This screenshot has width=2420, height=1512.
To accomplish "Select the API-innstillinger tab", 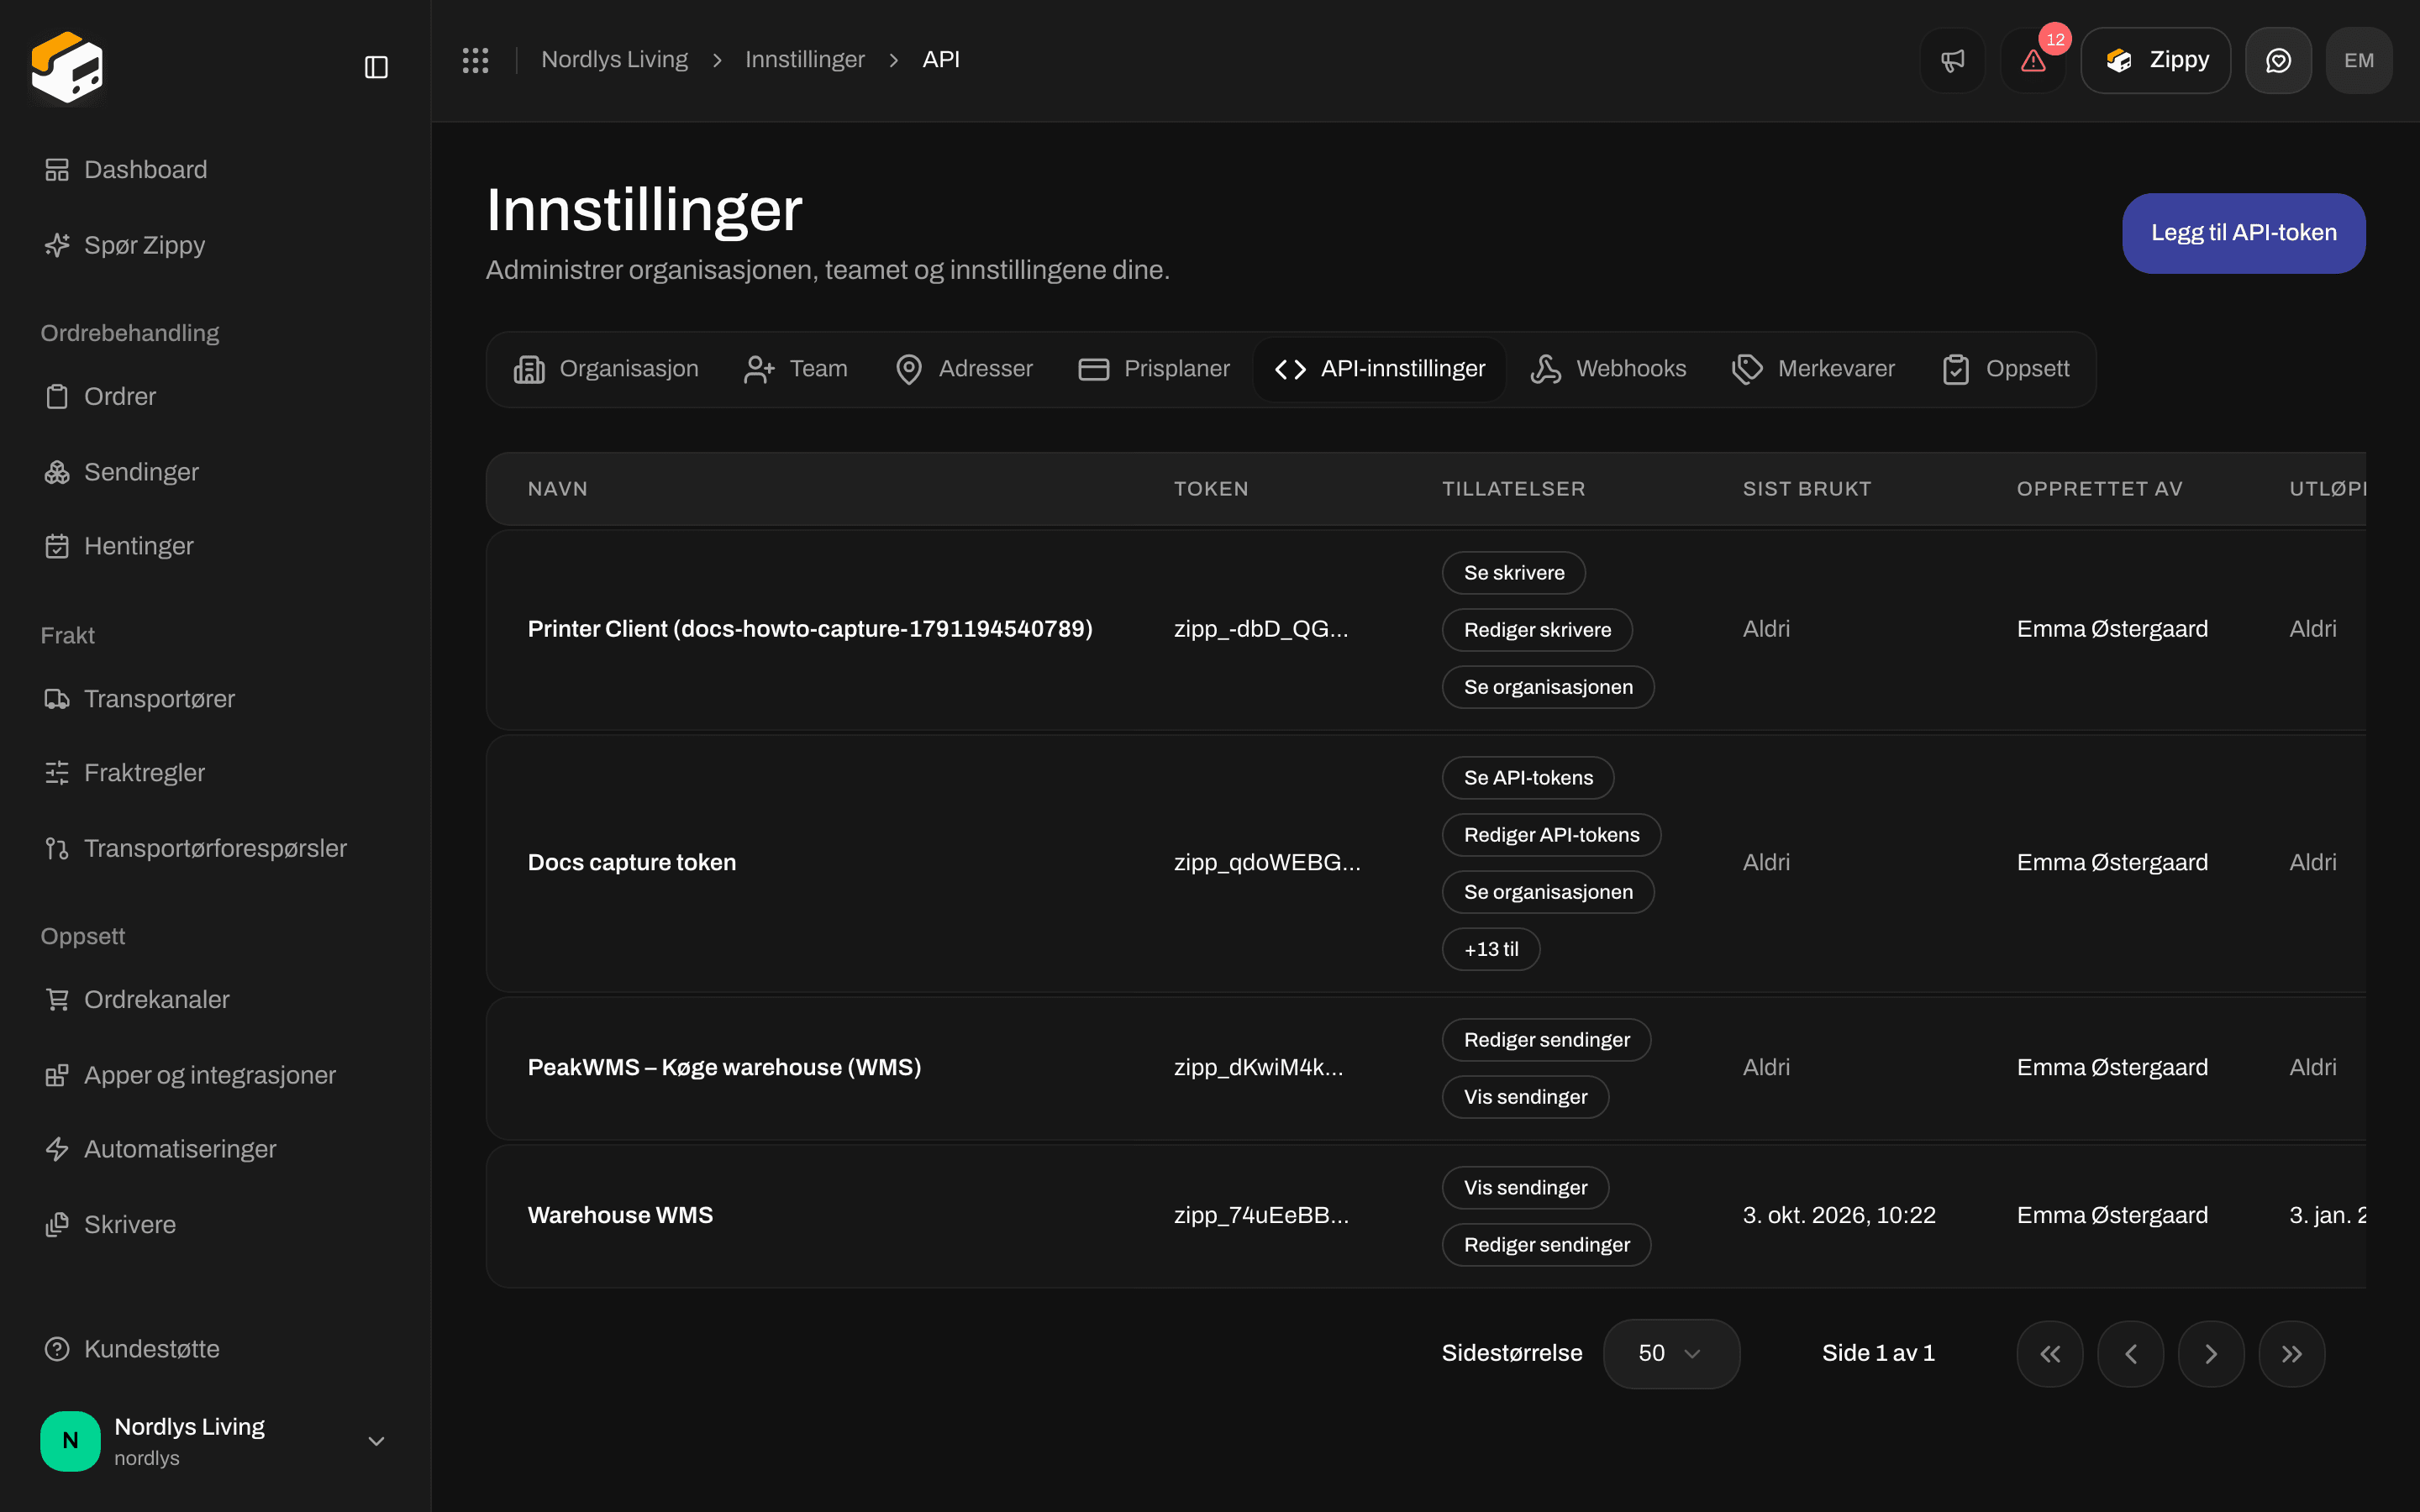I will pyautogui.click(x=1380, y=369).
